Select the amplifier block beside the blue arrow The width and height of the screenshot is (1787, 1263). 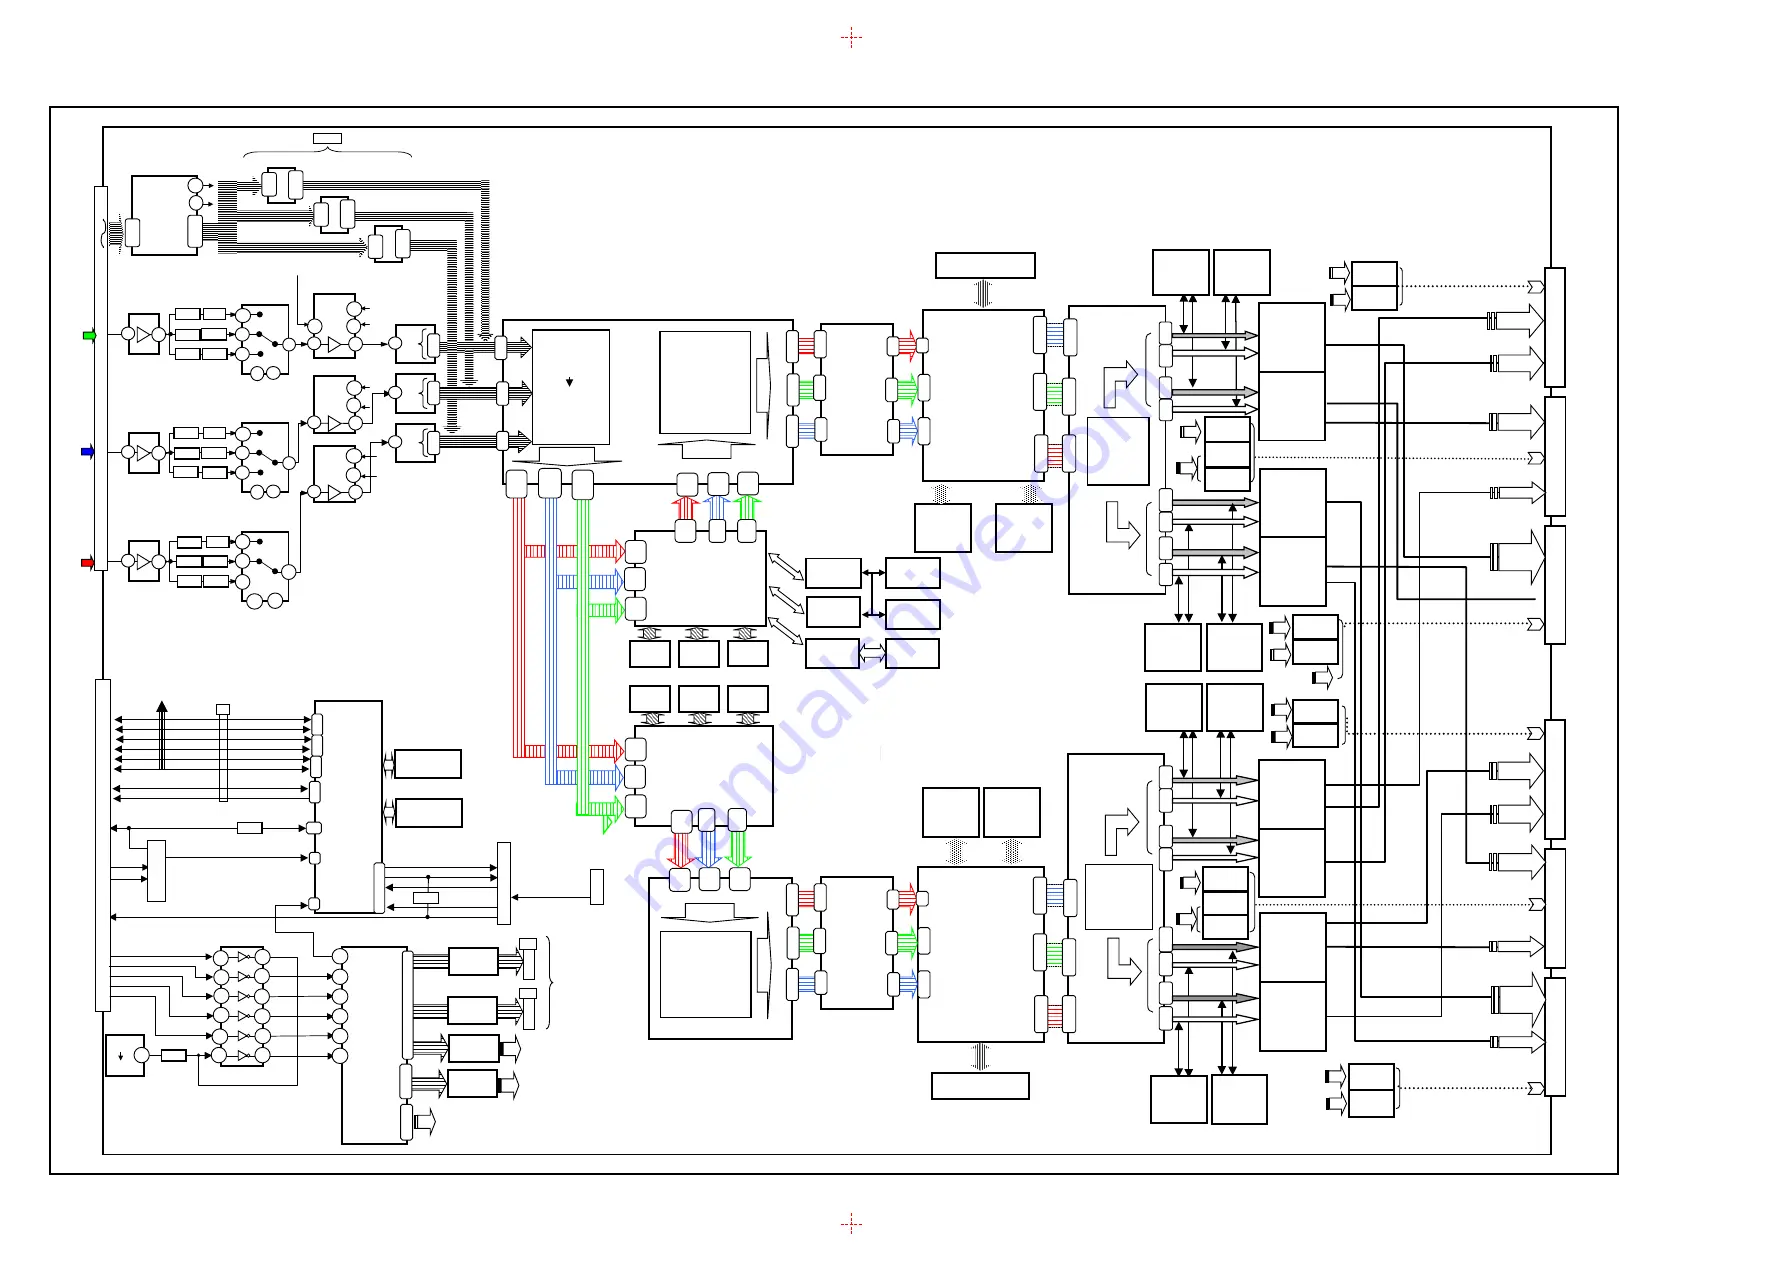click(x=144, y=453)
